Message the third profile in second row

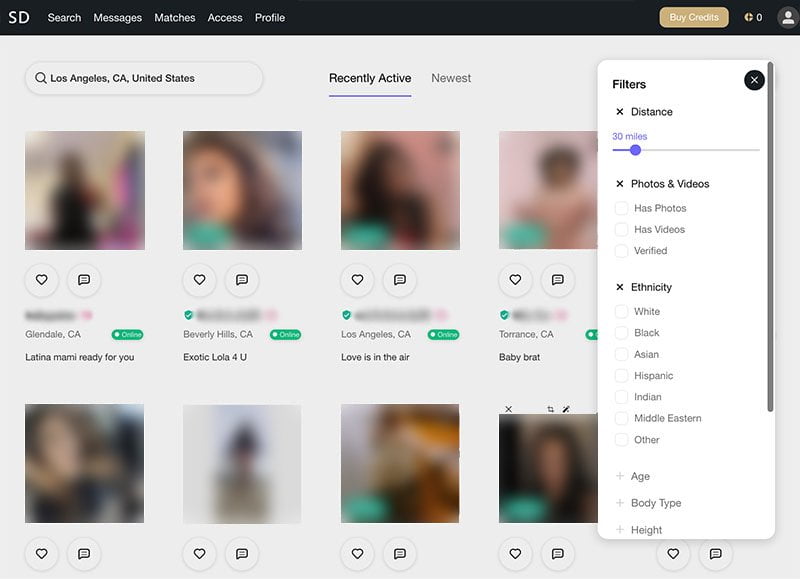400,553
